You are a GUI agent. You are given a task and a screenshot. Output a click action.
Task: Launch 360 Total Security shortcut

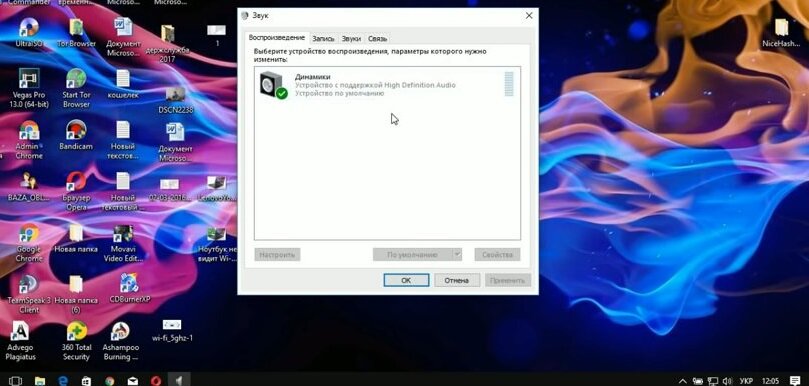click(x=76, y=341)
